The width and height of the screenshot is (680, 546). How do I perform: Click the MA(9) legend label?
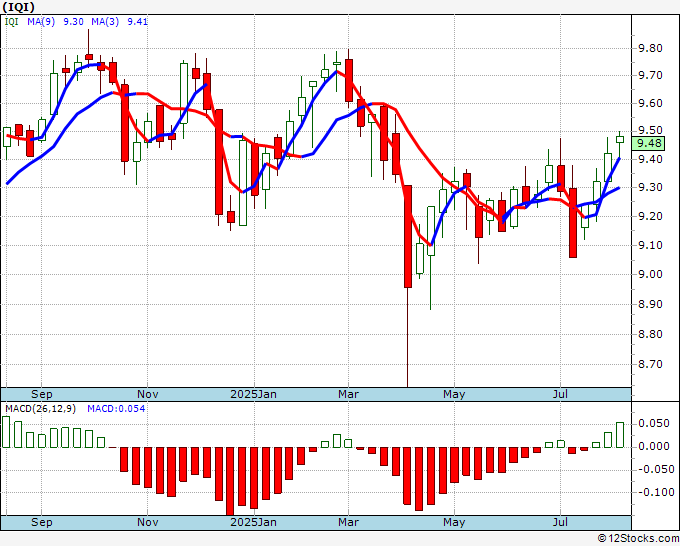click(x=41, y=21)
